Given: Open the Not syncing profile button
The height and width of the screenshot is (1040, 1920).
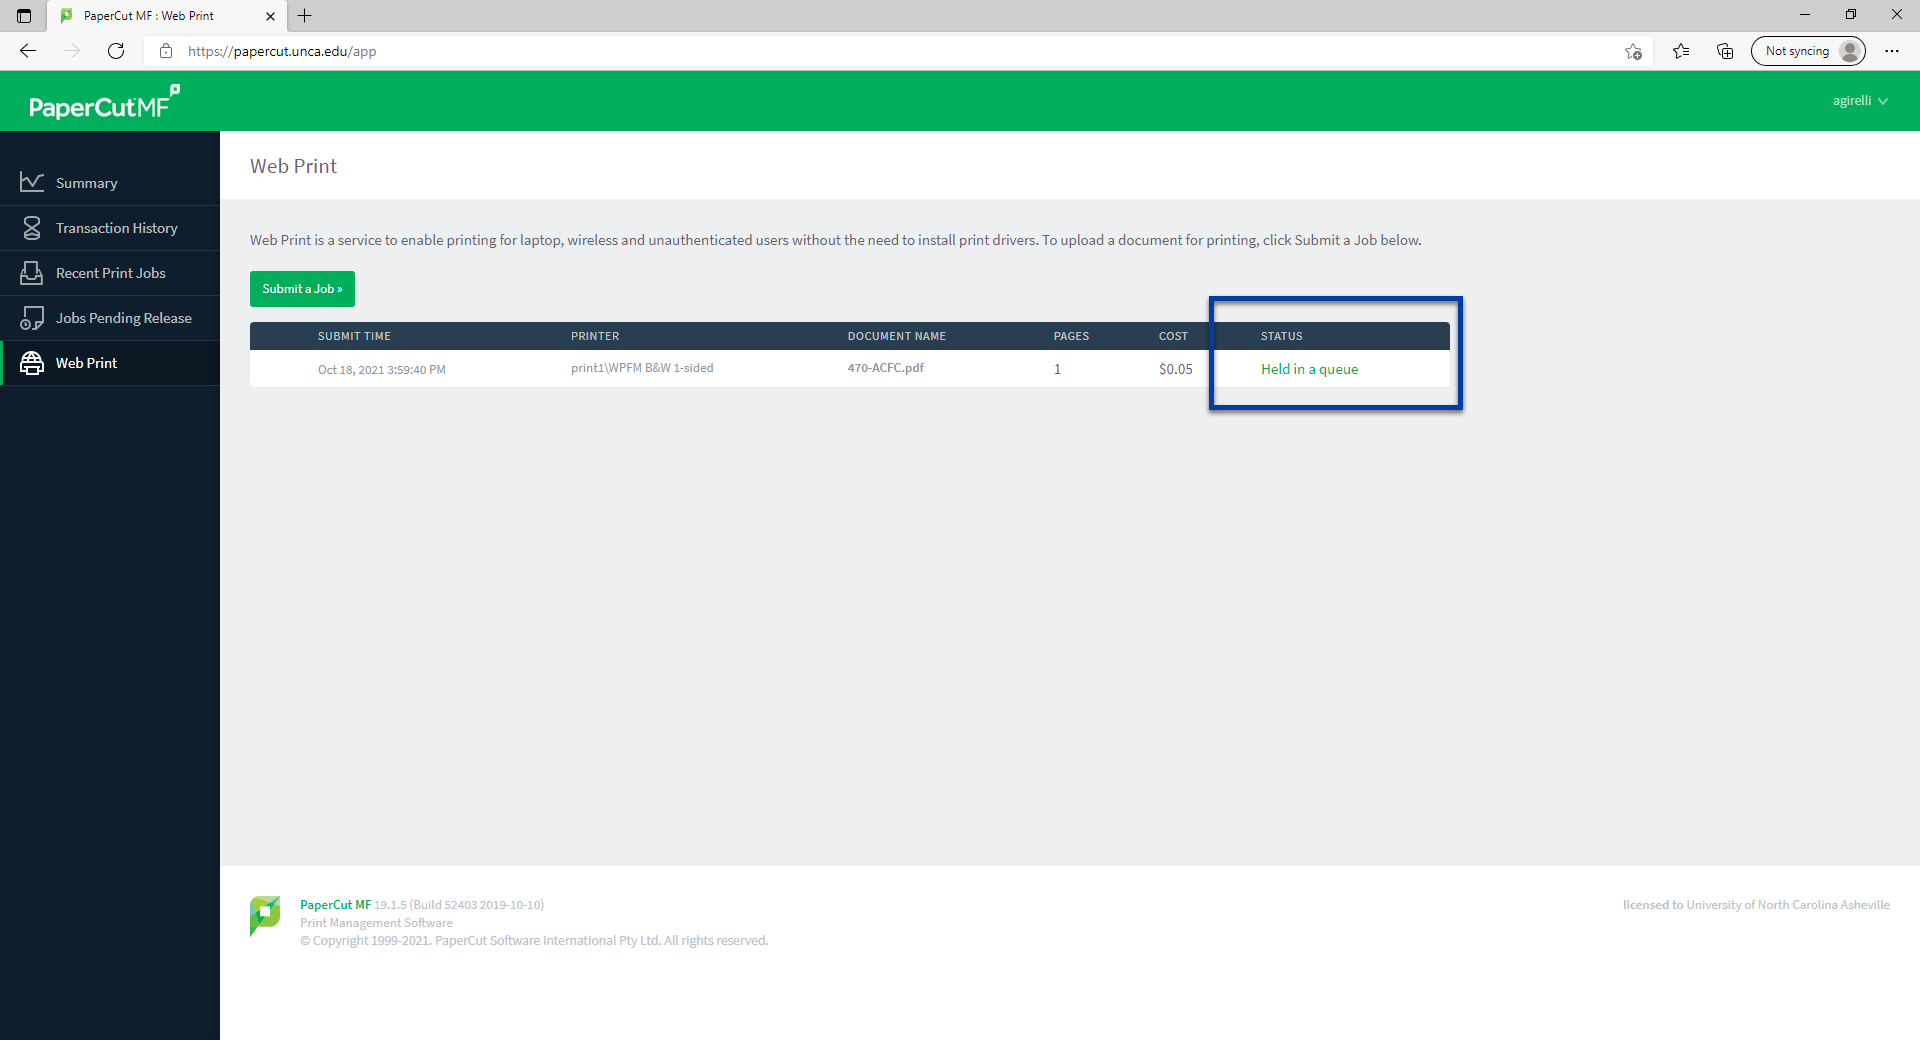Looking at the screenshot, I should [1808, 51].
